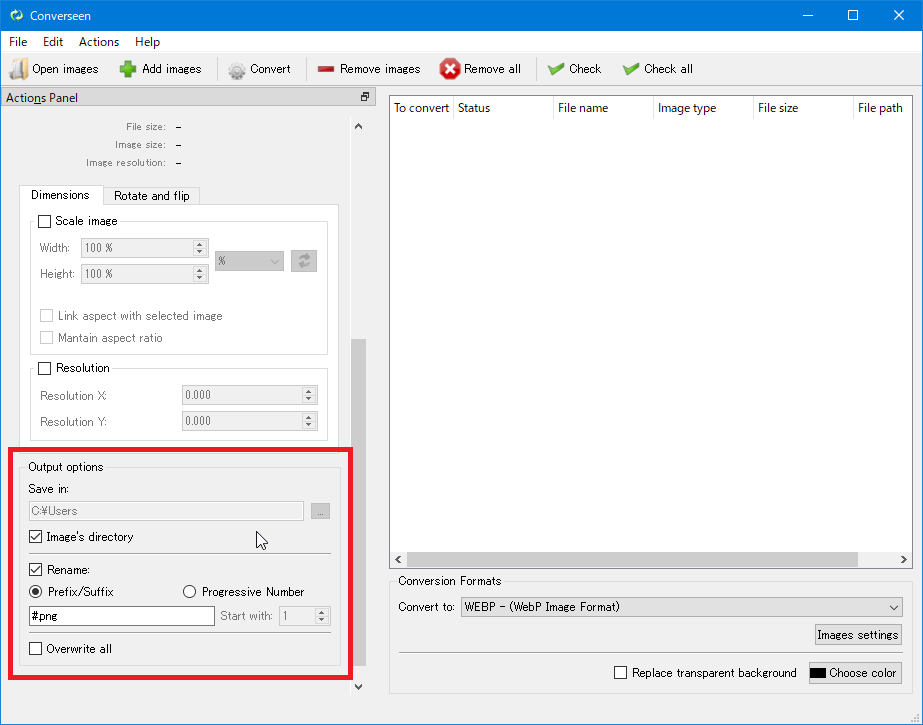Open the Convert to format dropdown
Image resolution: width=923 pixels, height=725 pixels.
click(681, 607)
